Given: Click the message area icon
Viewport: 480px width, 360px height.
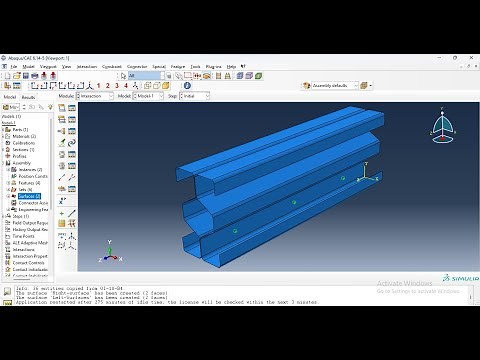Looking at the screenshot, I should point(7,292).
